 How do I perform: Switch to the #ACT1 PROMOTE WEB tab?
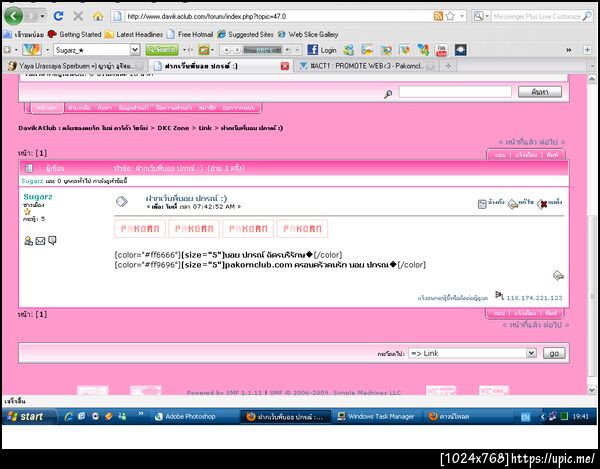pyautogui.click(x=367, y=66)
